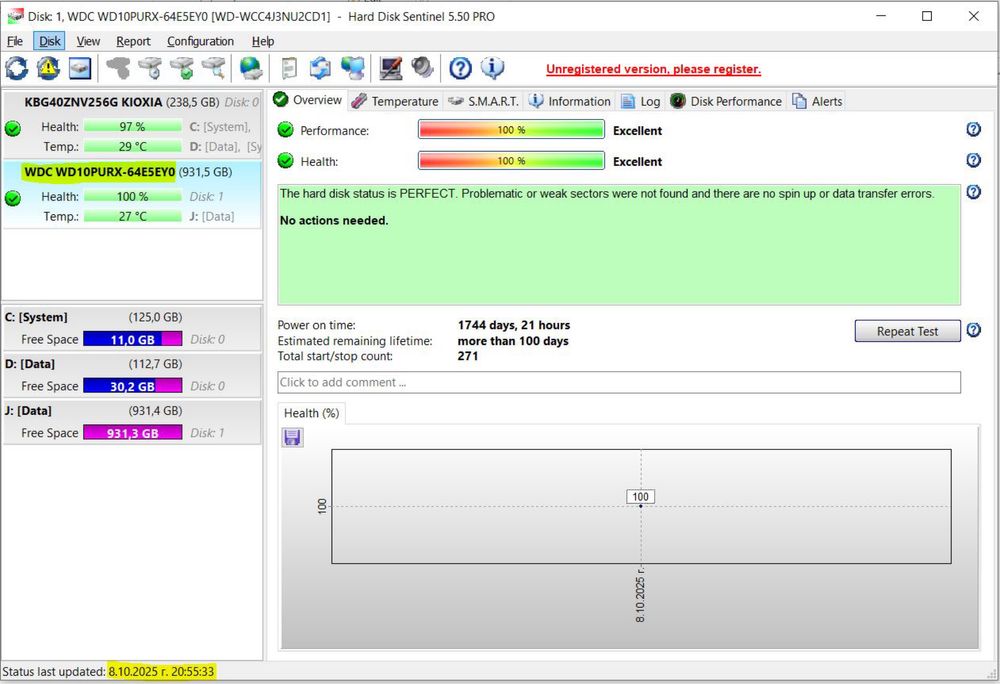The image size is (1000, 684).
Task: Click the help icon beside Performance rating
Action: coord(973,129)
